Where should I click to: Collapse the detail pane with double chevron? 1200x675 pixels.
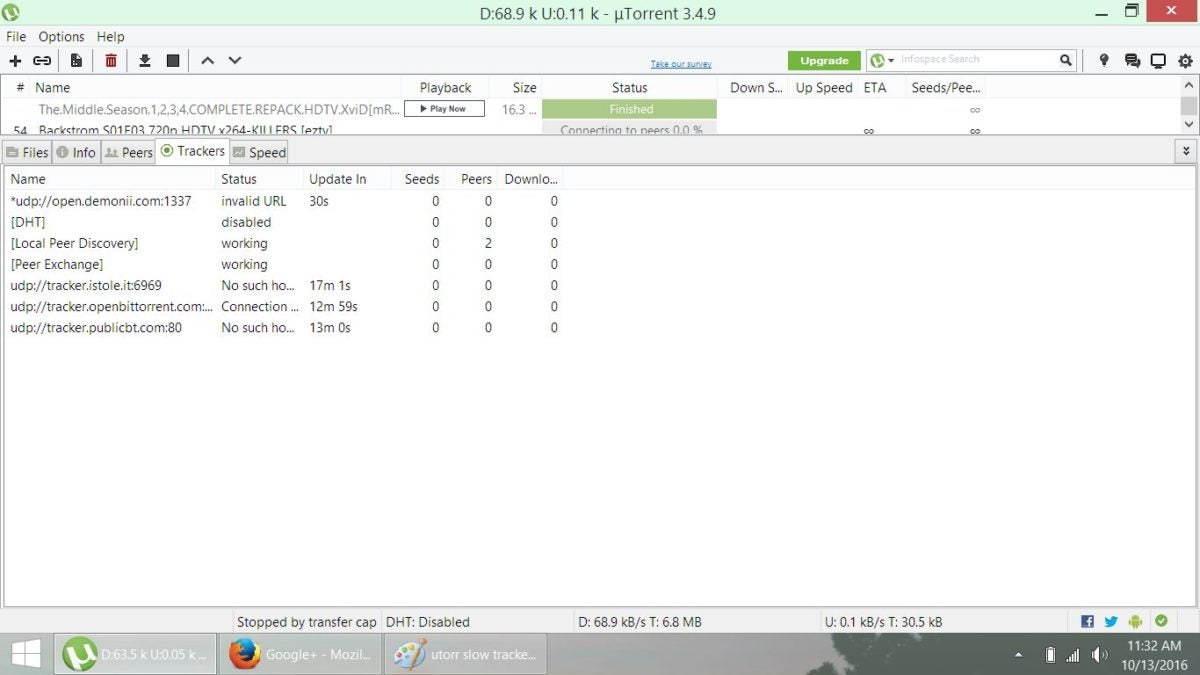[1187, 152]
